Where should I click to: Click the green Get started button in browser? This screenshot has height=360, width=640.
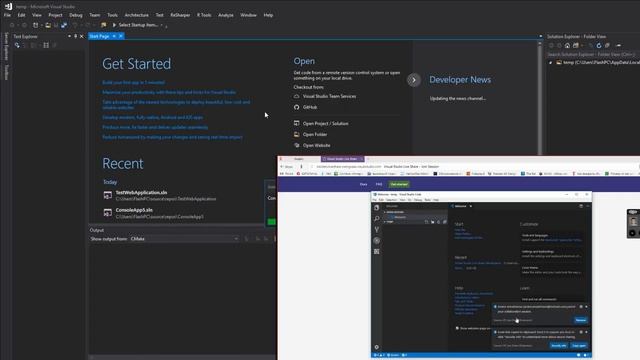399,184
